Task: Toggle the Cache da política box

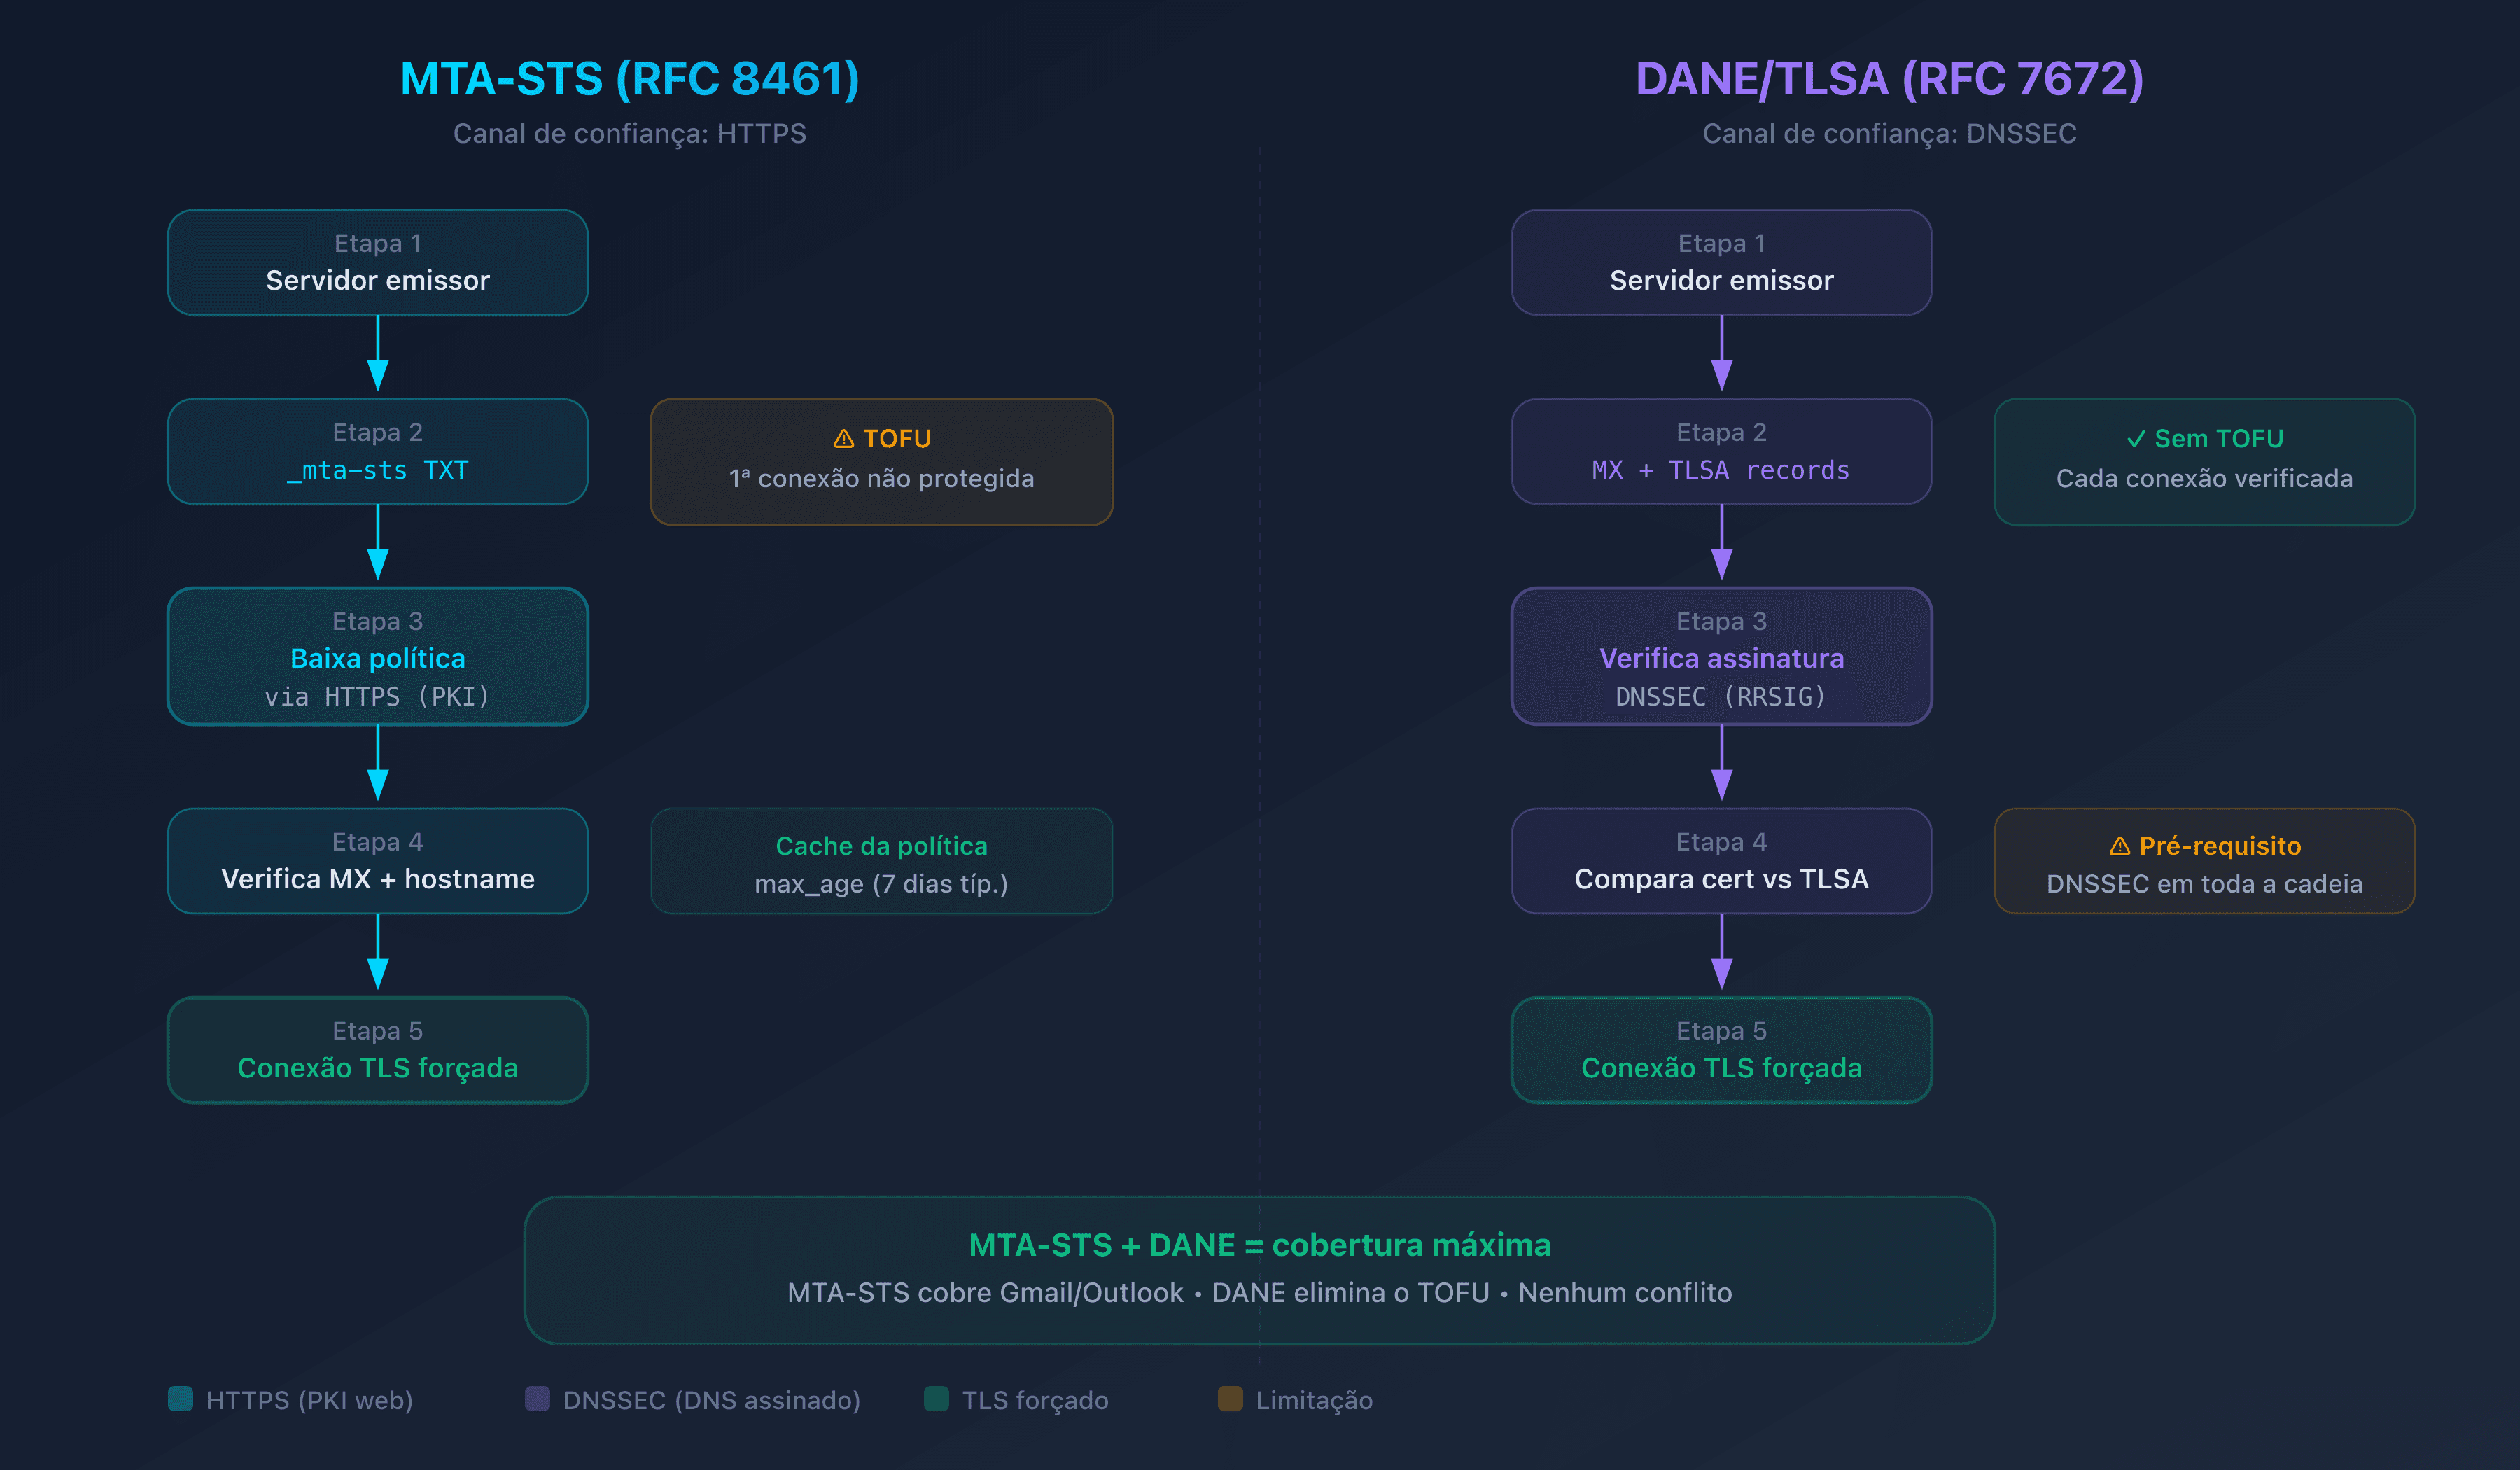Action: point(881,861)
